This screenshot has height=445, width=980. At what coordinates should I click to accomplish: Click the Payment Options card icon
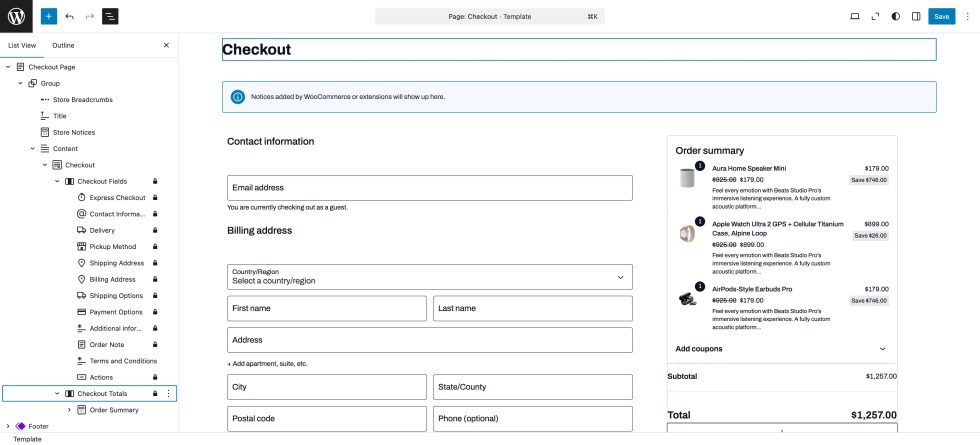(x=81, y=312)
